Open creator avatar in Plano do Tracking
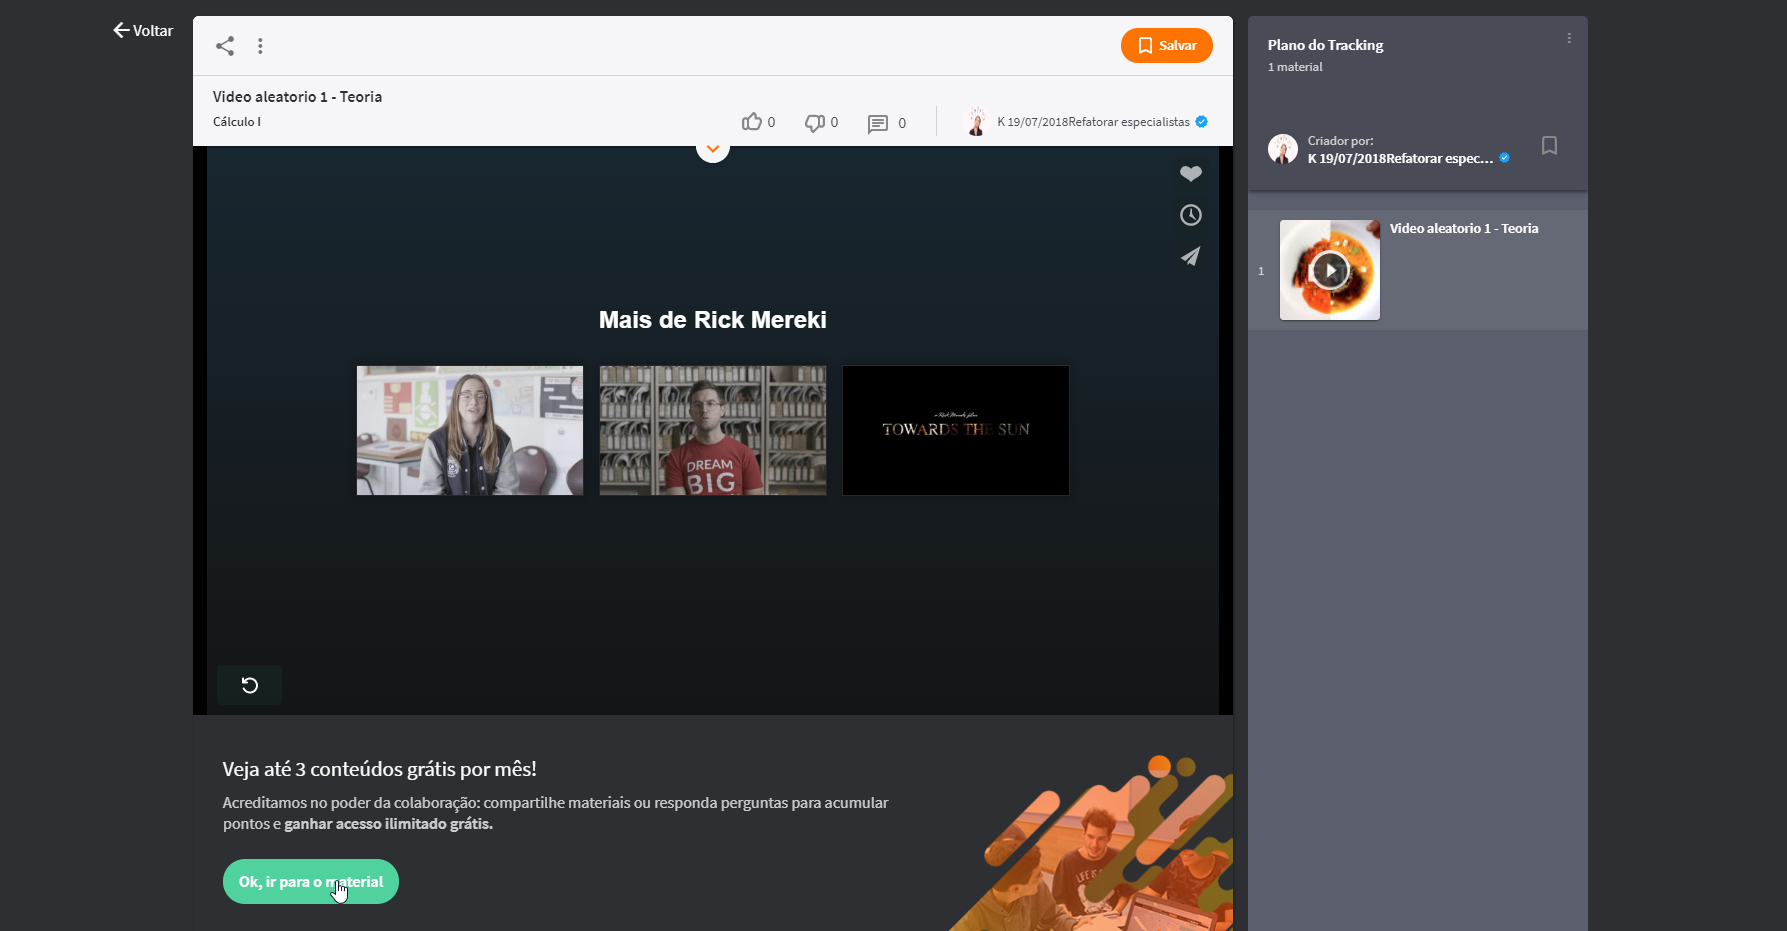Viewport: 1787px width, 931px height. 1283,149
